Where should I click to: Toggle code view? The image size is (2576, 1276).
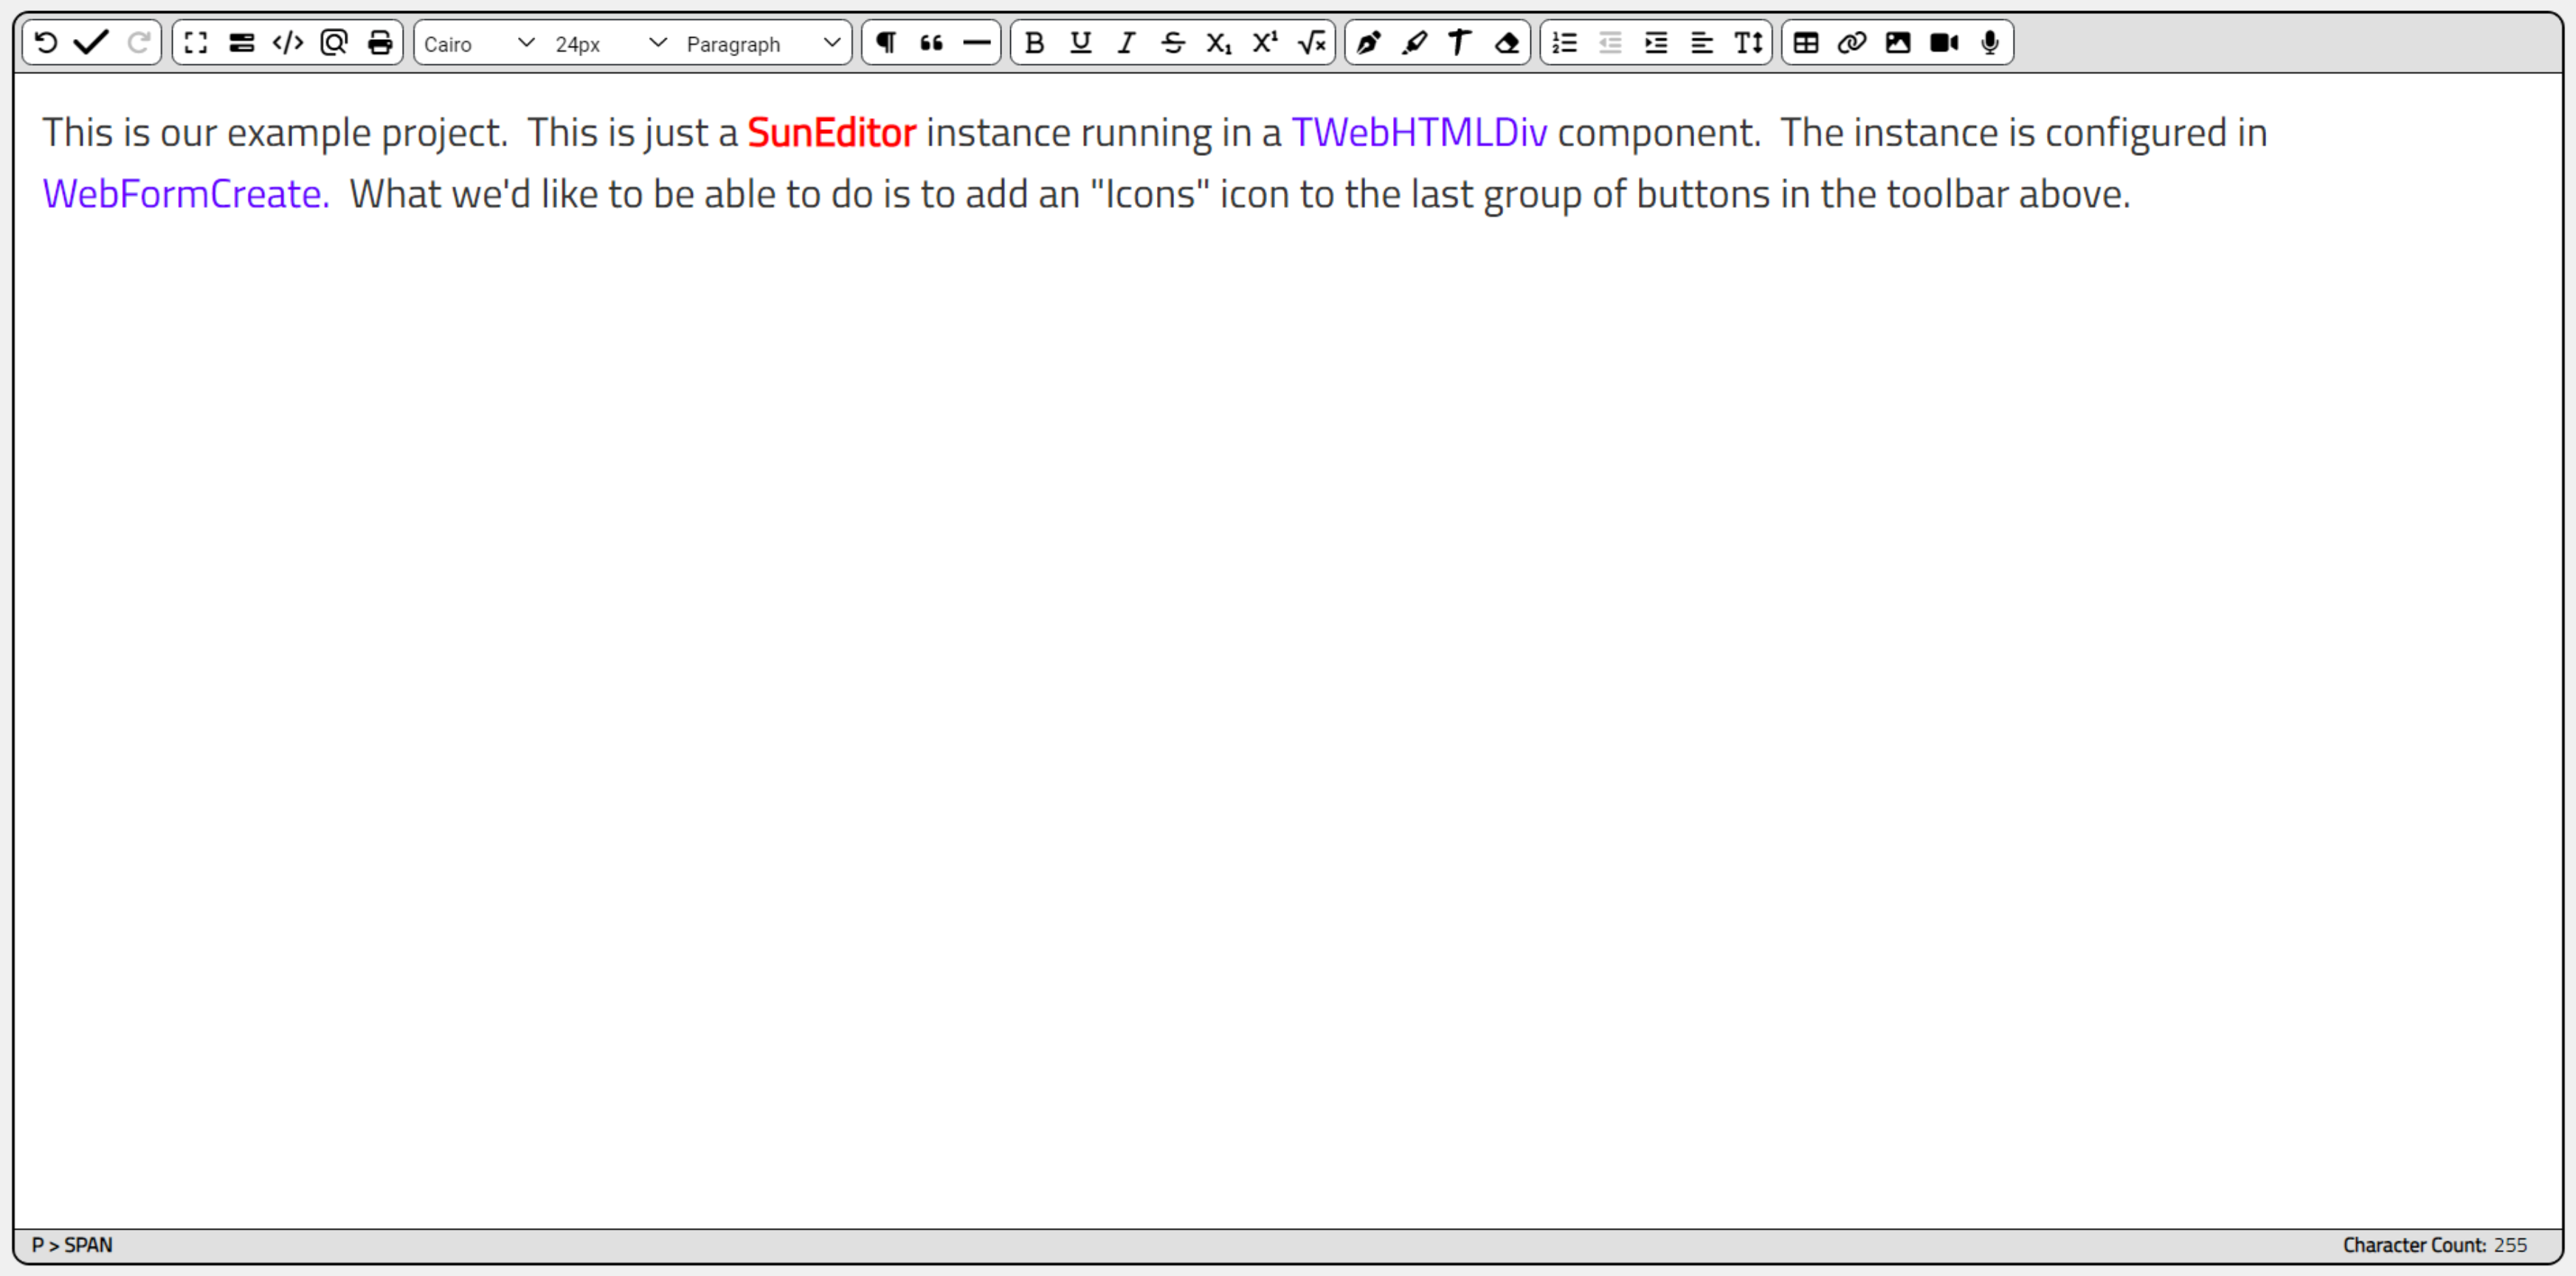288,43
